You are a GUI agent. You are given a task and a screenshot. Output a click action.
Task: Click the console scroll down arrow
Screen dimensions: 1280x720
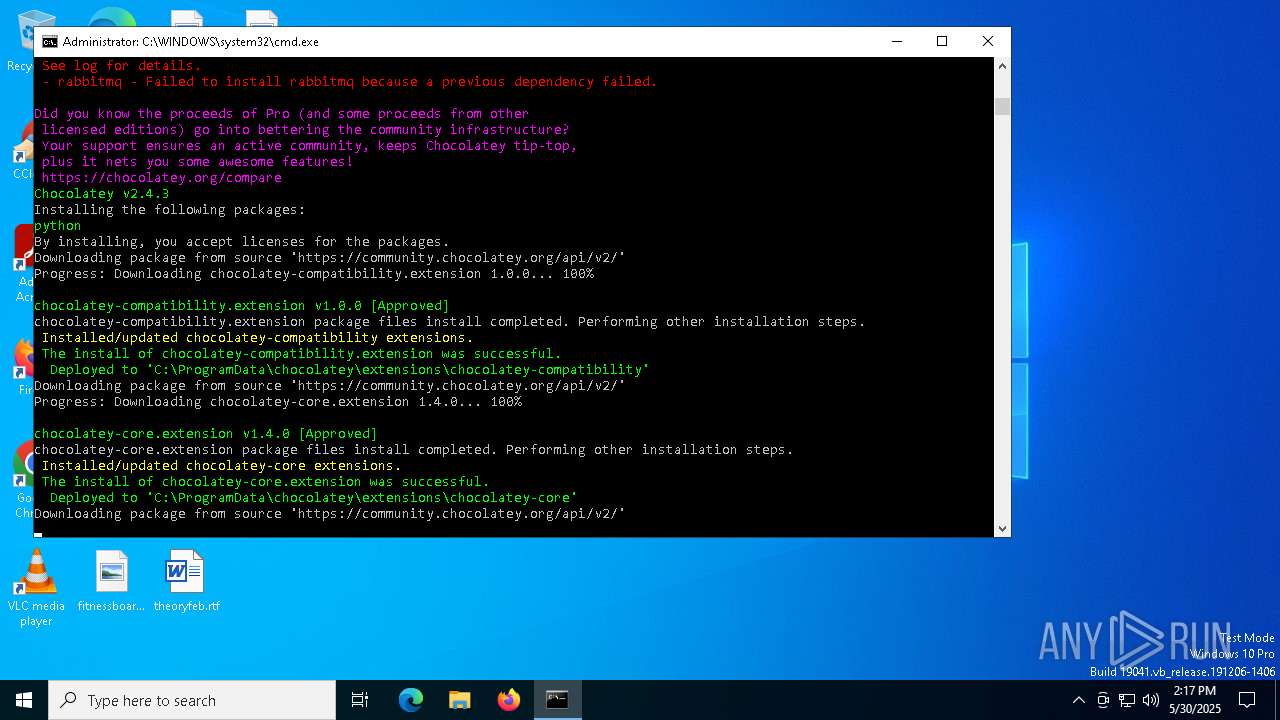point(1002,528)
